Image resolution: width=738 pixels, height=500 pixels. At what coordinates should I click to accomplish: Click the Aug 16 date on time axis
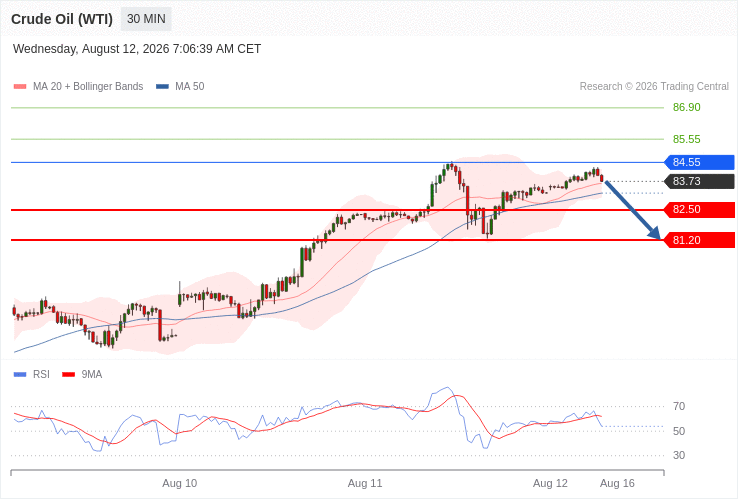[617, 484]
